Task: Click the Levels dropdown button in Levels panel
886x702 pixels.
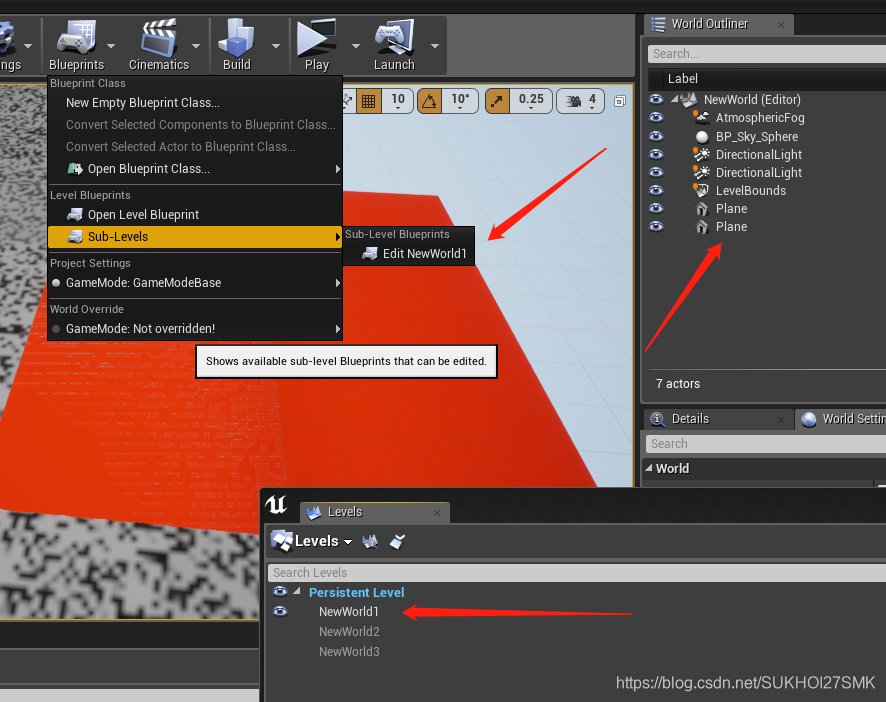Action: [x=312, y=541]
